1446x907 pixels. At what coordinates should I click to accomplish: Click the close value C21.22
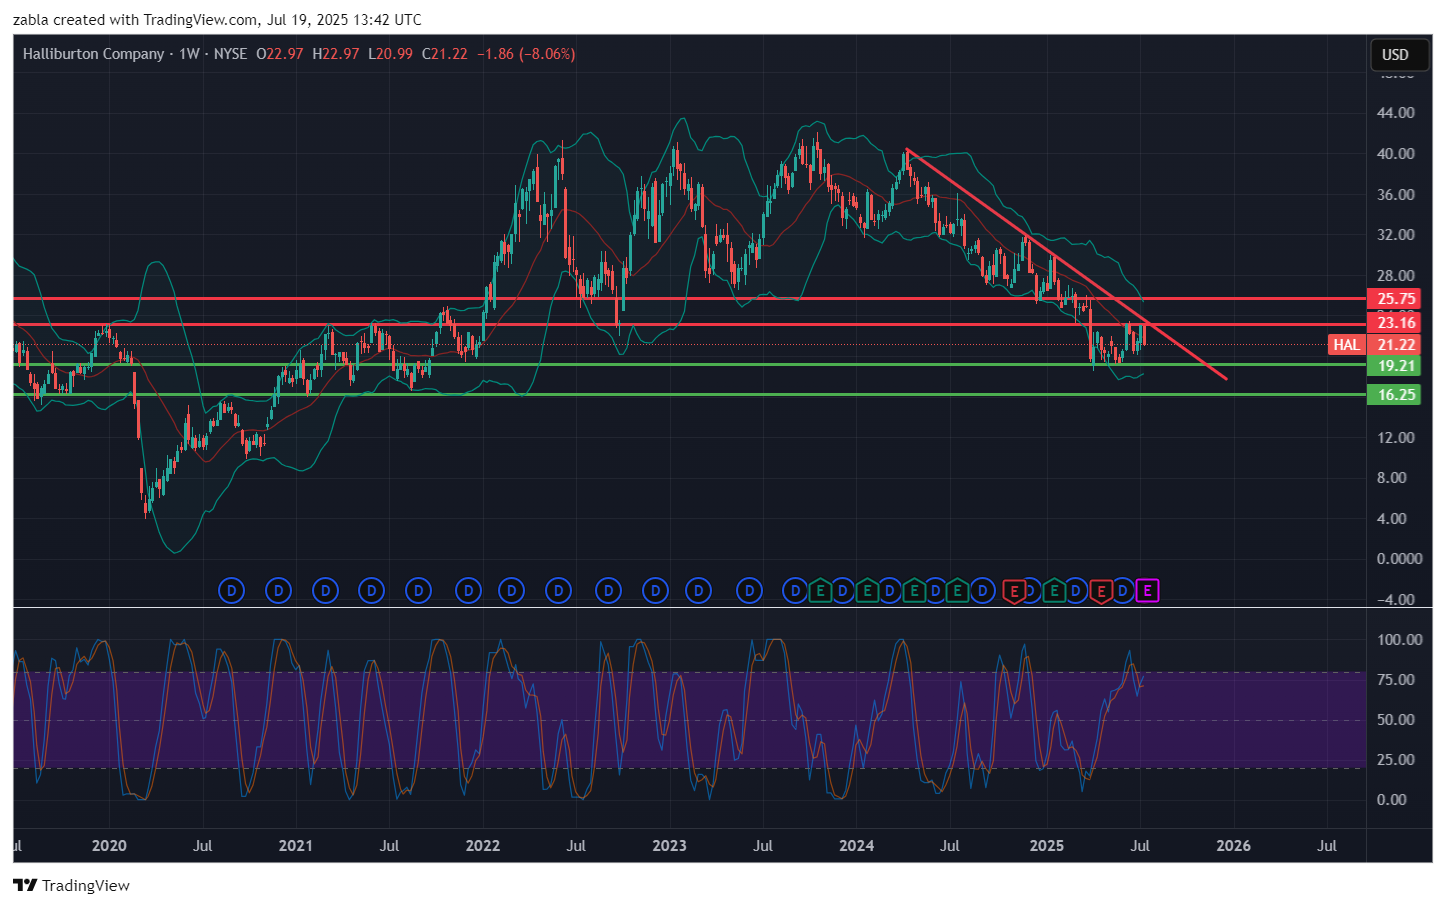[445, 54]
